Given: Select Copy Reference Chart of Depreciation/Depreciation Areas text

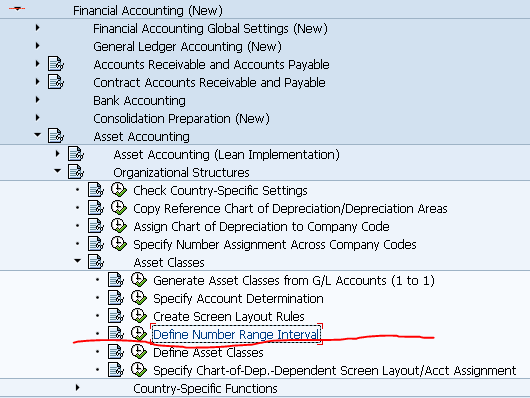Looking at the screenshot, I should coord(290,208).
